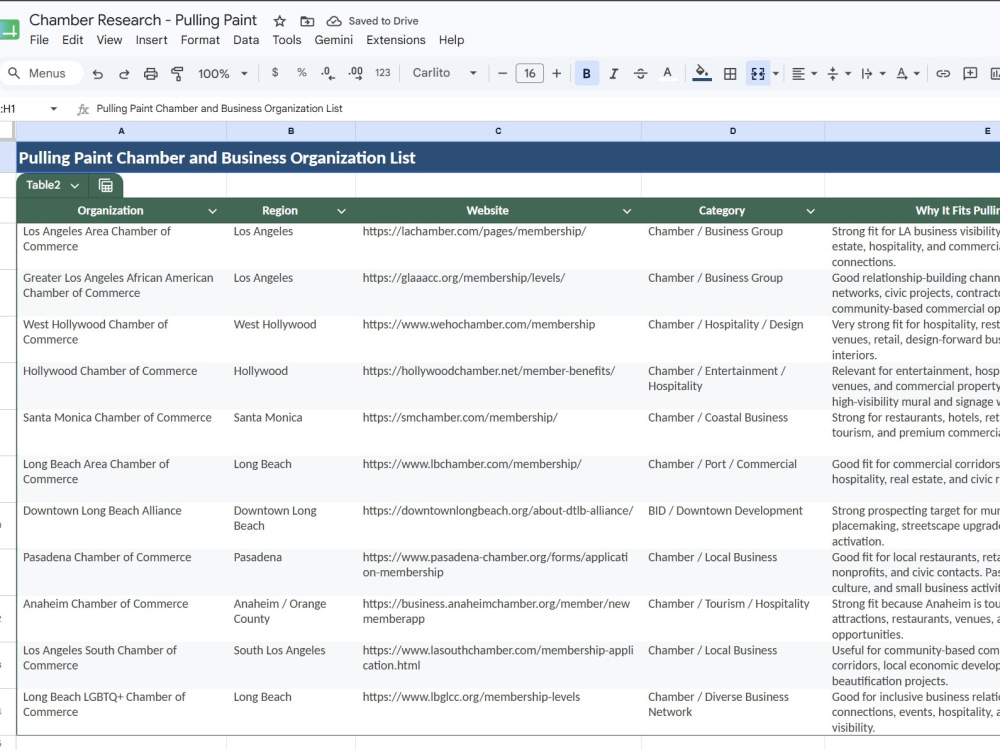Screen dimensions: 1000x750
Task: Open horizontal align dropdown
Action: click(x=804, y=74)
